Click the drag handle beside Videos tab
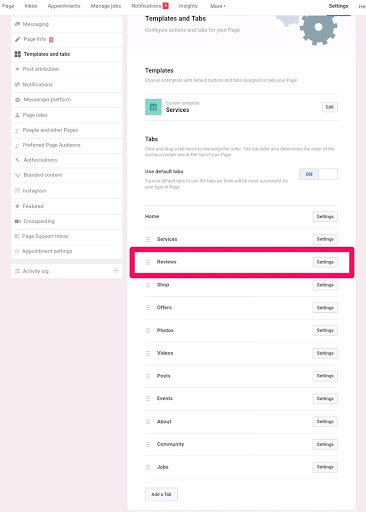 [148, 353]
